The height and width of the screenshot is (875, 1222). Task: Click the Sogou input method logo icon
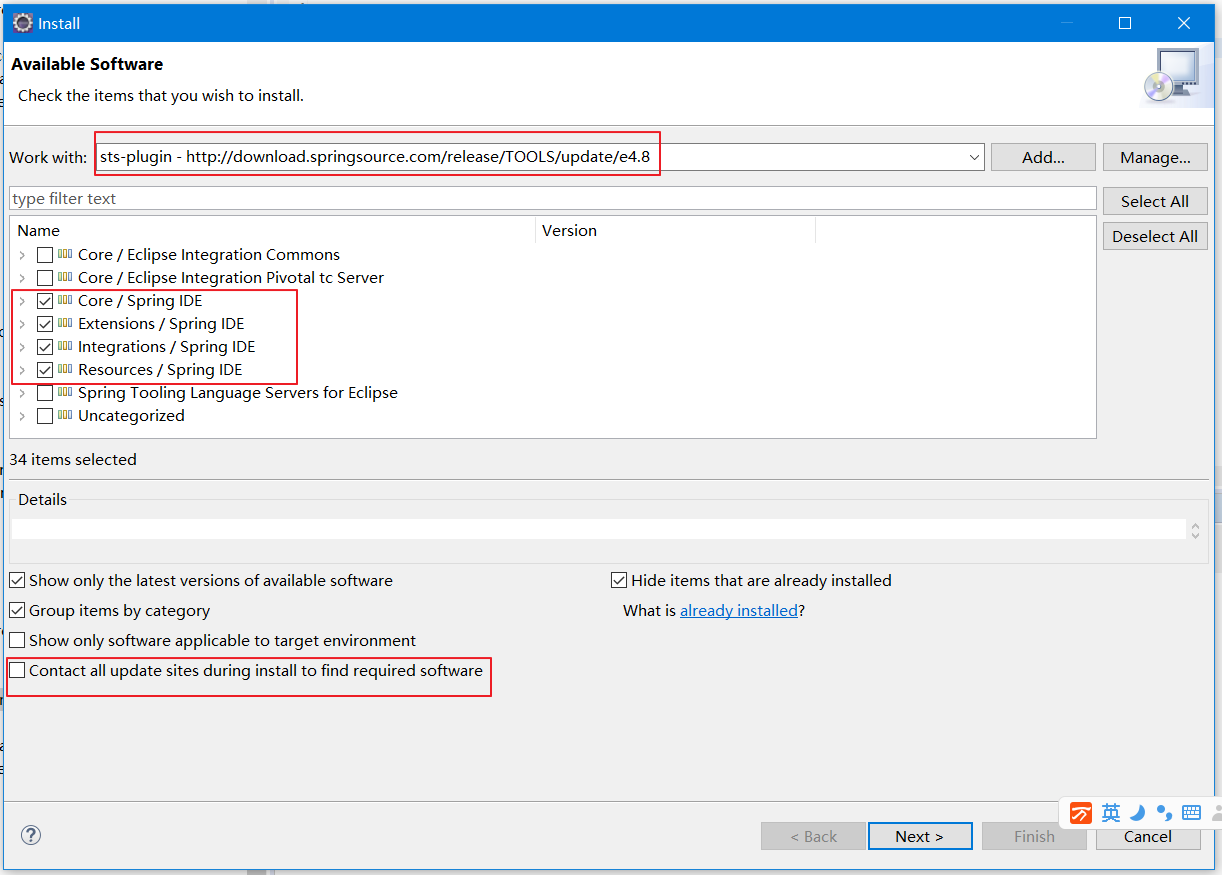(x=1081, y=813)
